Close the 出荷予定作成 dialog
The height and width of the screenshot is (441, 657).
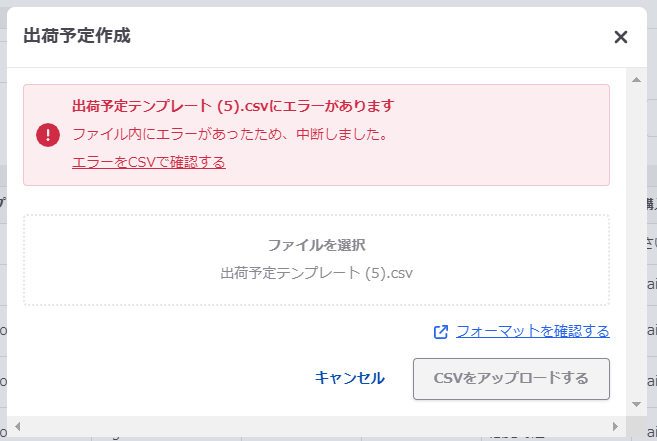coord(620,37)
